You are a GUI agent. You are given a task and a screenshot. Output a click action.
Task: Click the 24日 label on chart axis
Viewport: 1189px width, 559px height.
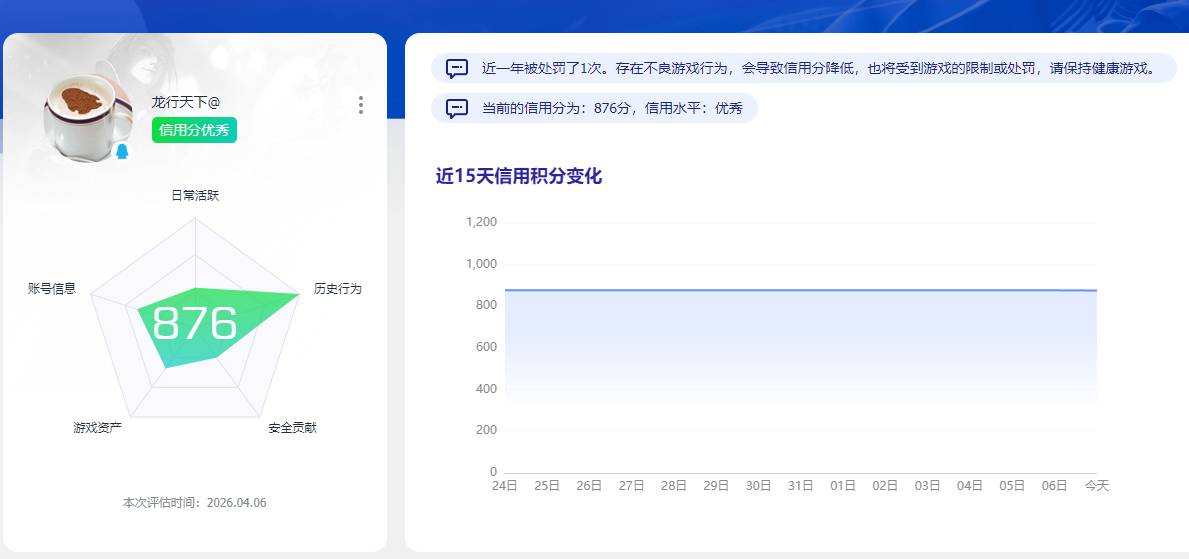click(x=504, y=486)
